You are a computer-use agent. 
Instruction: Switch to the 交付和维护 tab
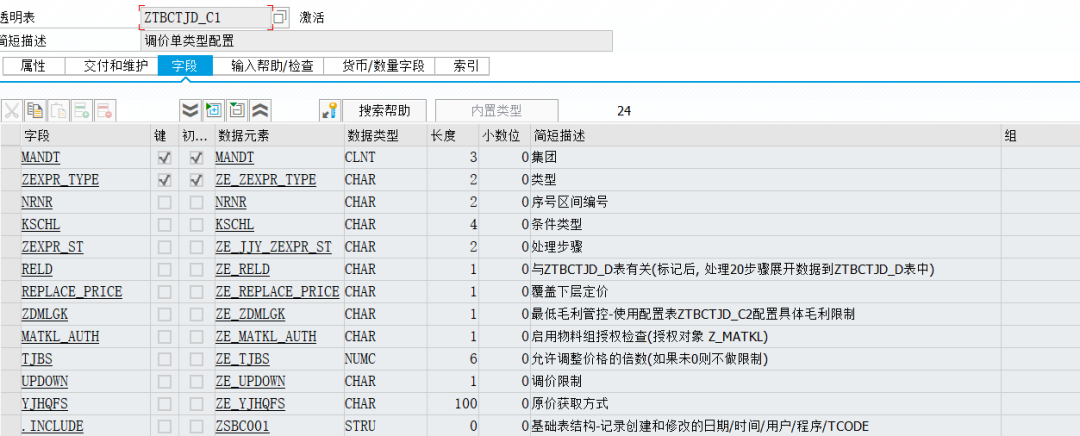112,66
